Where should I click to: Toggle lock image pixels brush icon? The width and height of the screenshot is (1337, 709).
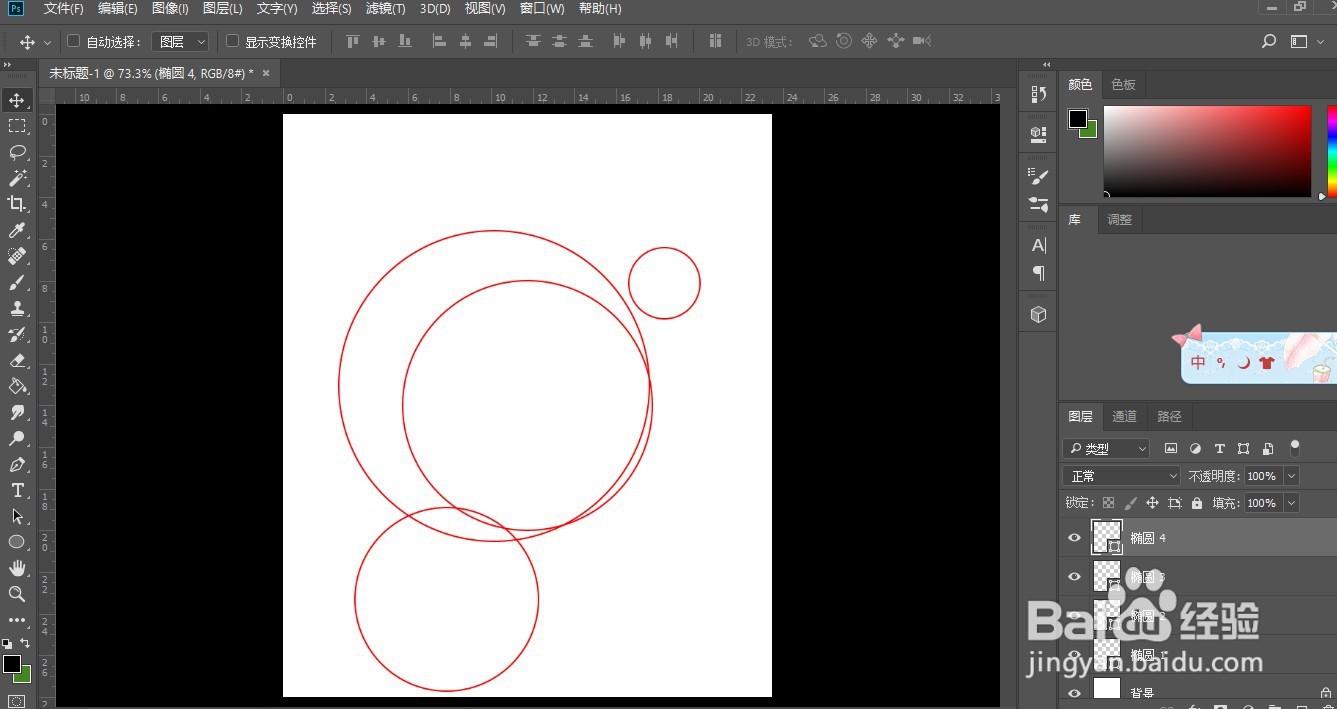1130,503
